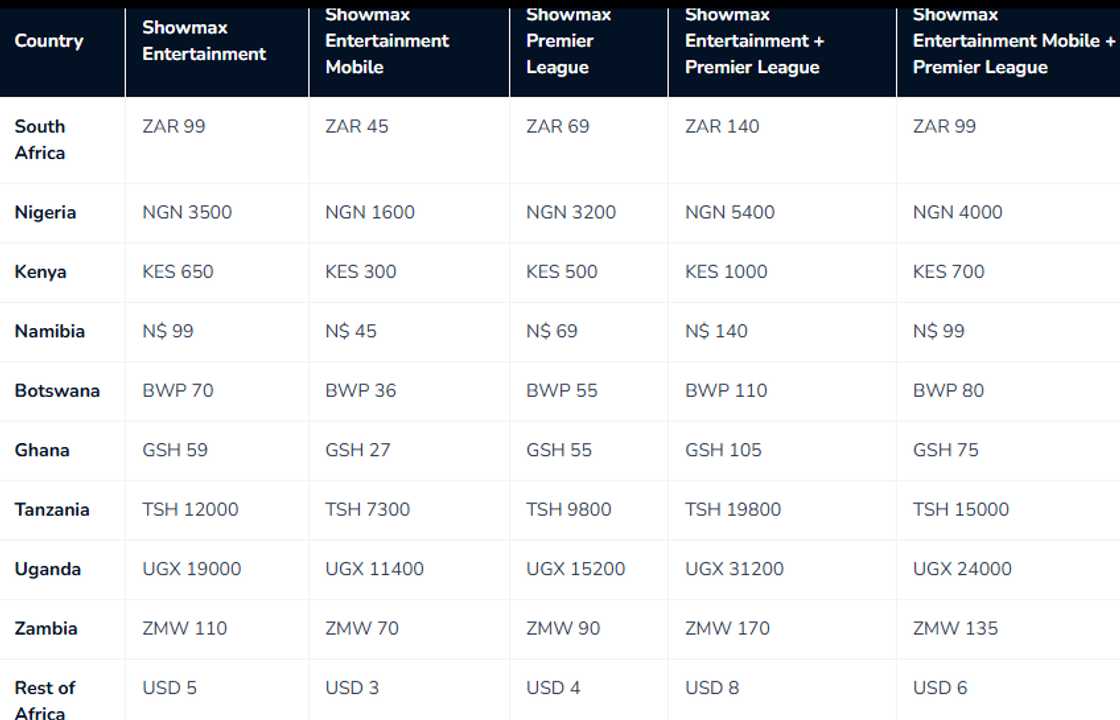1120x720 pixels.
Task: Click the Kenya row label
Action: (40, 272)
